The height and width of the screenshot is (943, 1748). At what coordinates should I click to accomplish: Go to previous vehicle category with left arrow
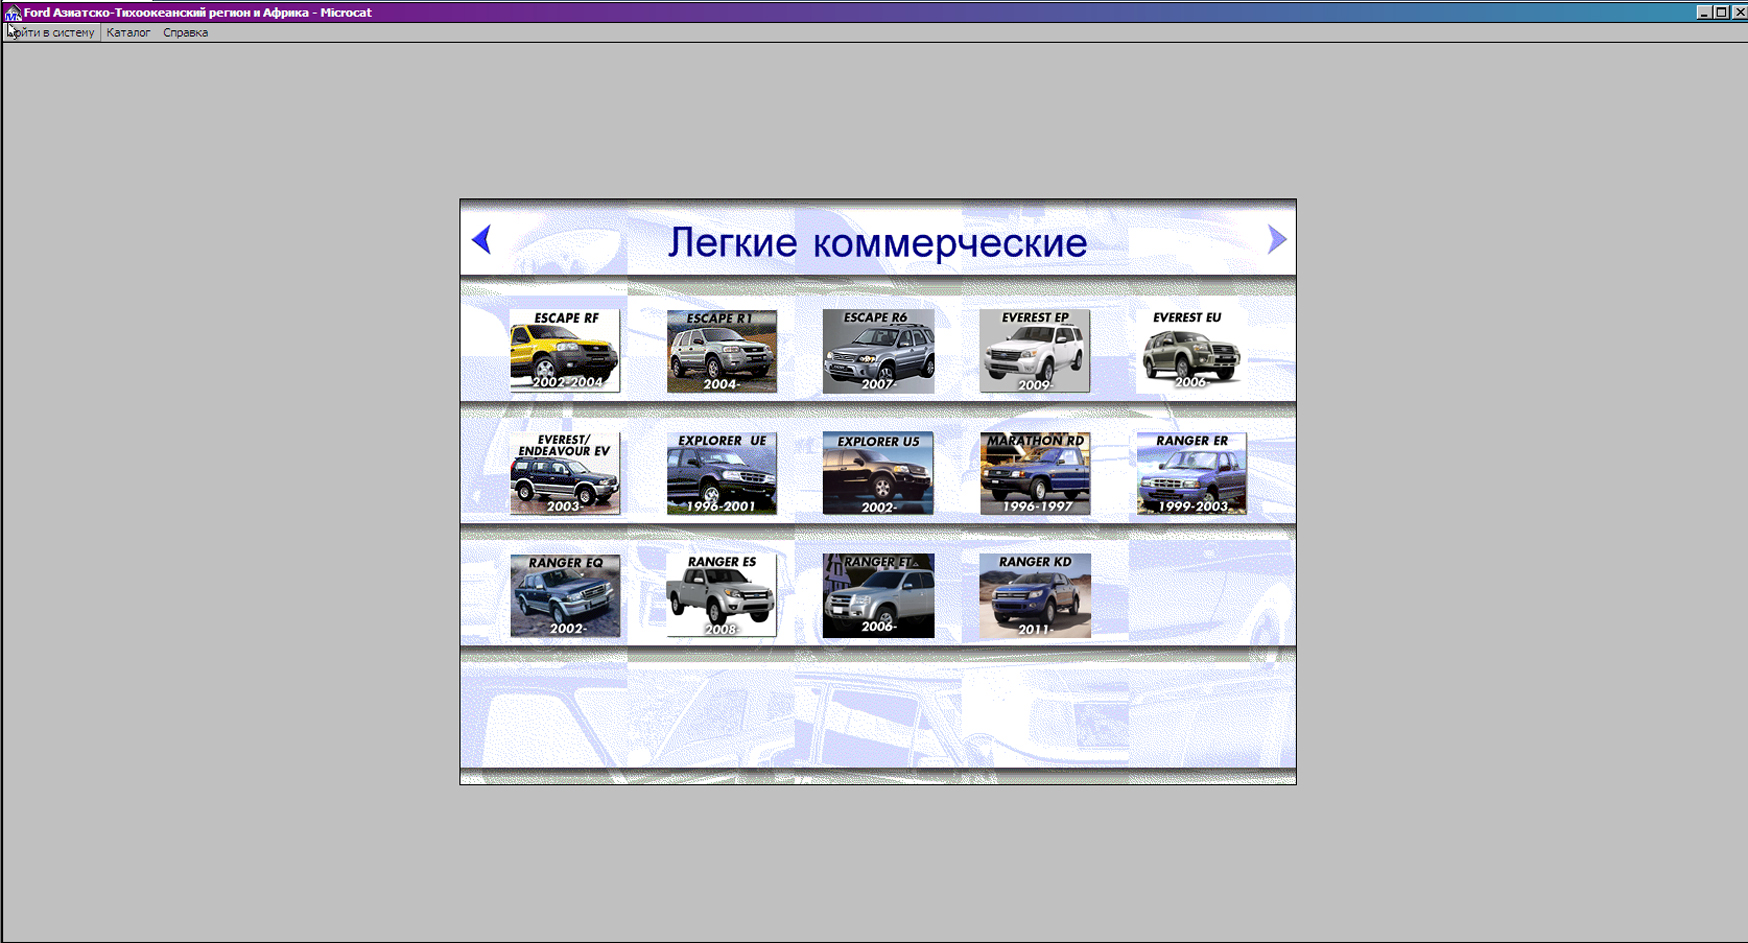coord(481,240)
